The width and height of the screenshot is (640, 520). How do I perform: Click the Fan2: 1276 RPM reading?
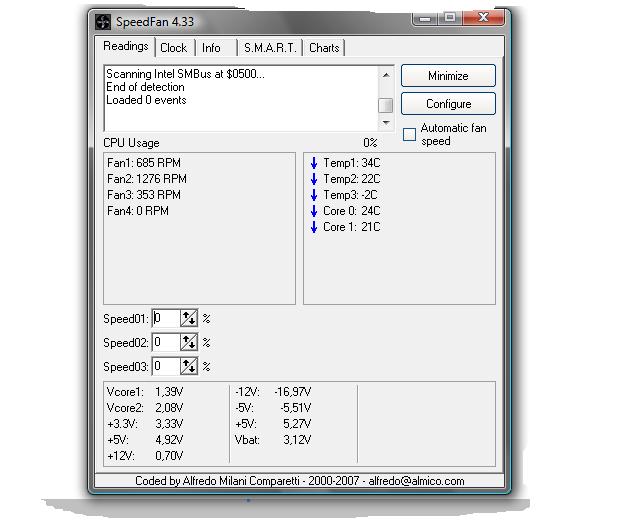click(x=147, y=179)
